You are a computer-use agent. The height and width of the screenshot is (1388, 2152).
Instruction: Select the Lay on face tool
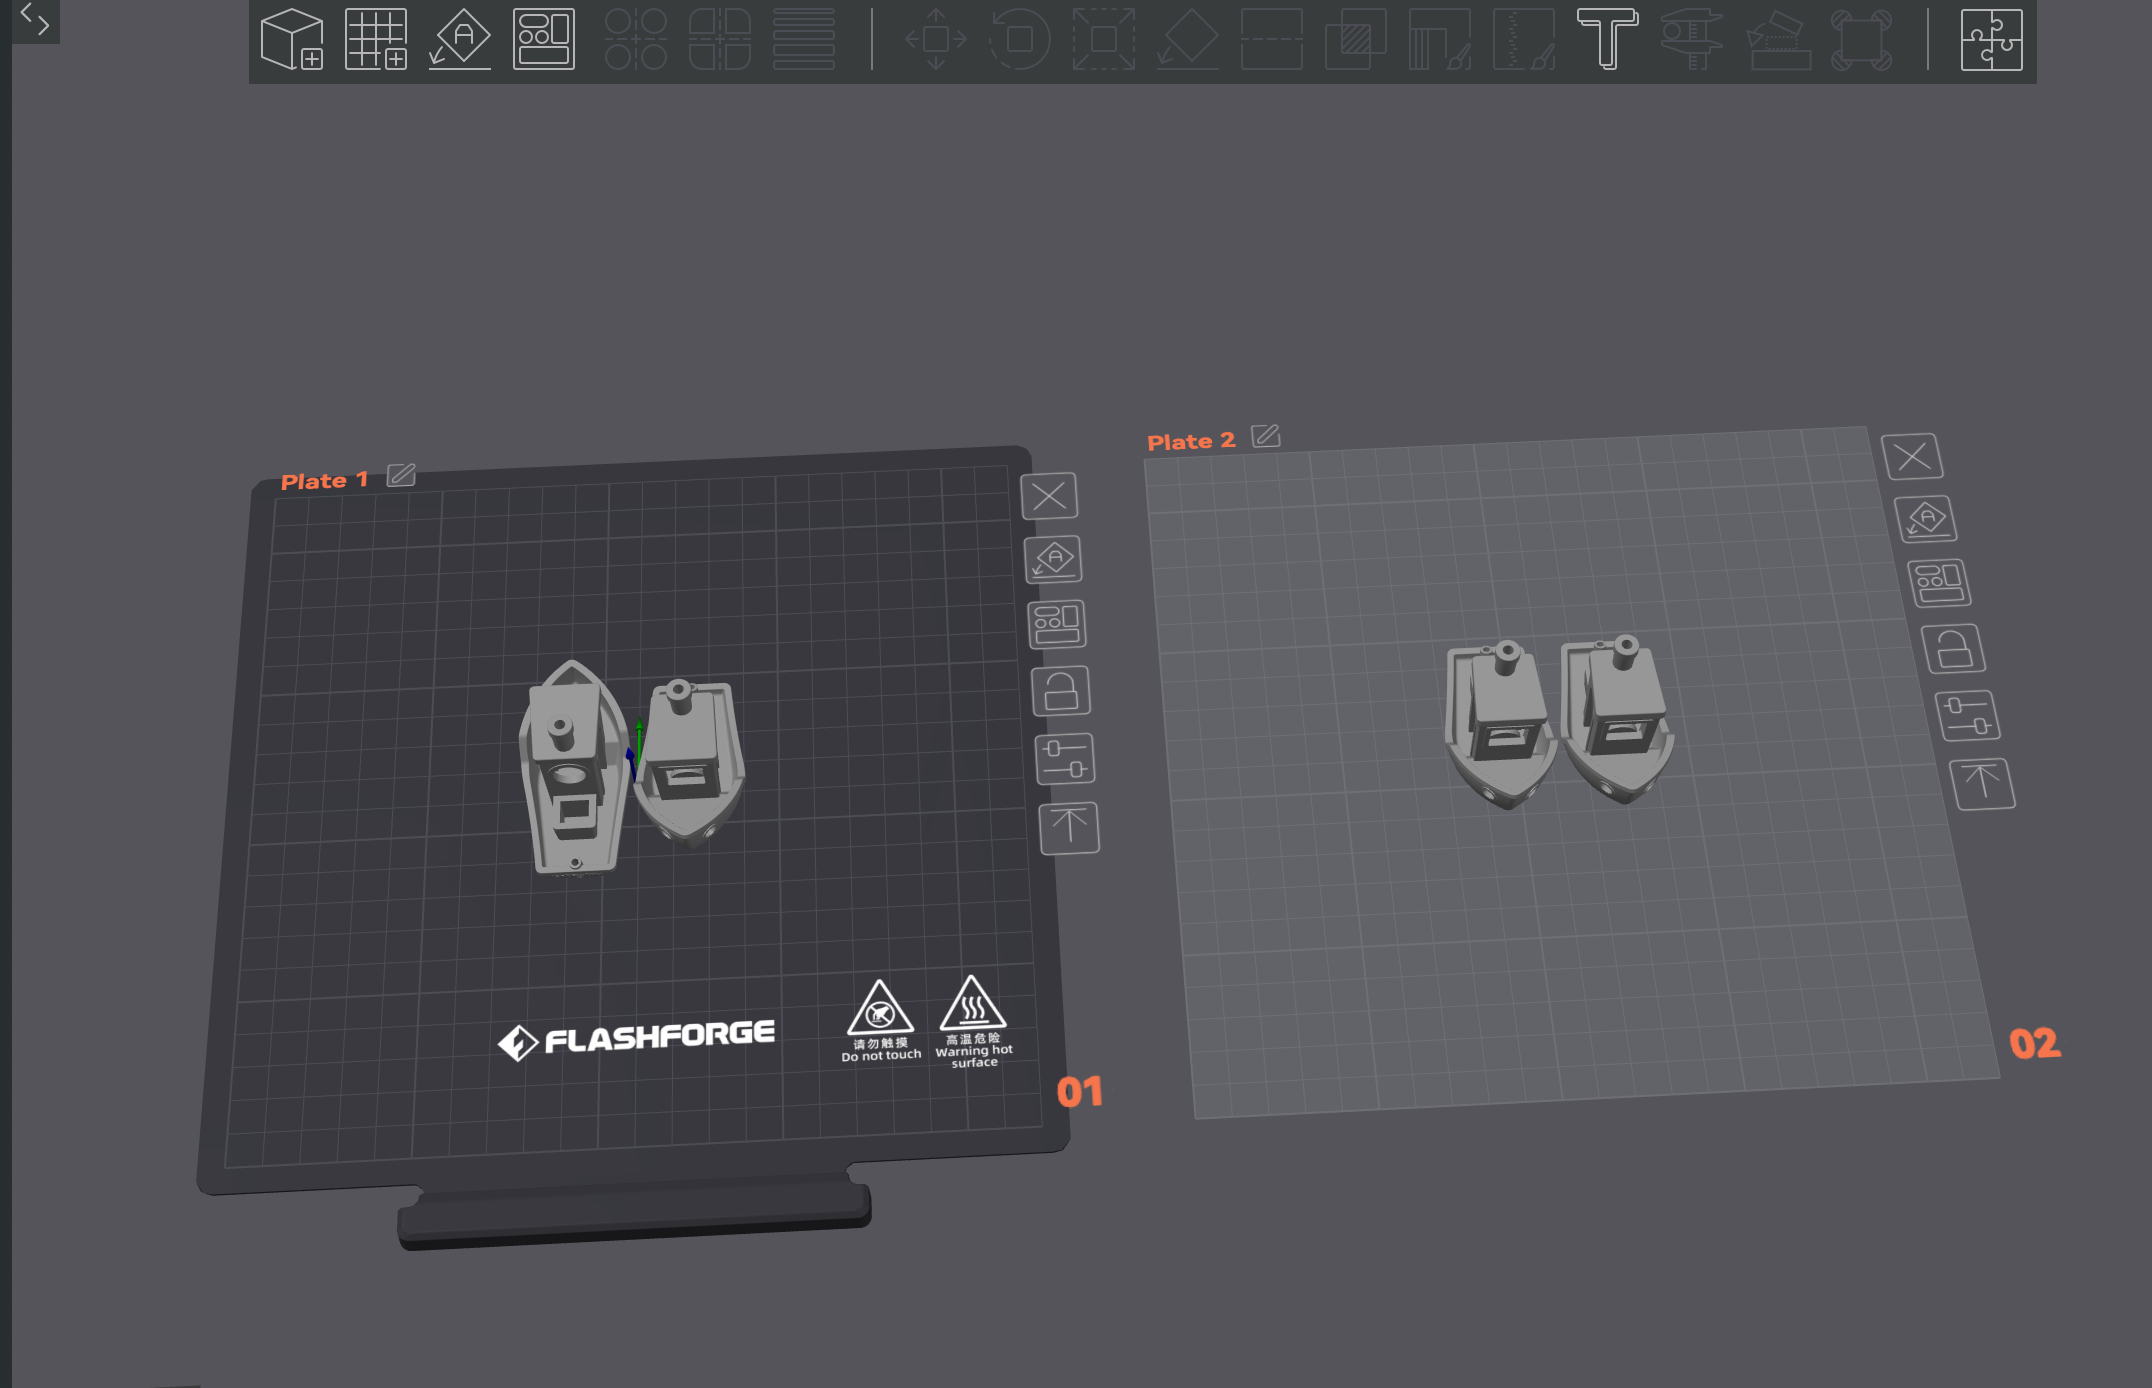point(1188,40)
